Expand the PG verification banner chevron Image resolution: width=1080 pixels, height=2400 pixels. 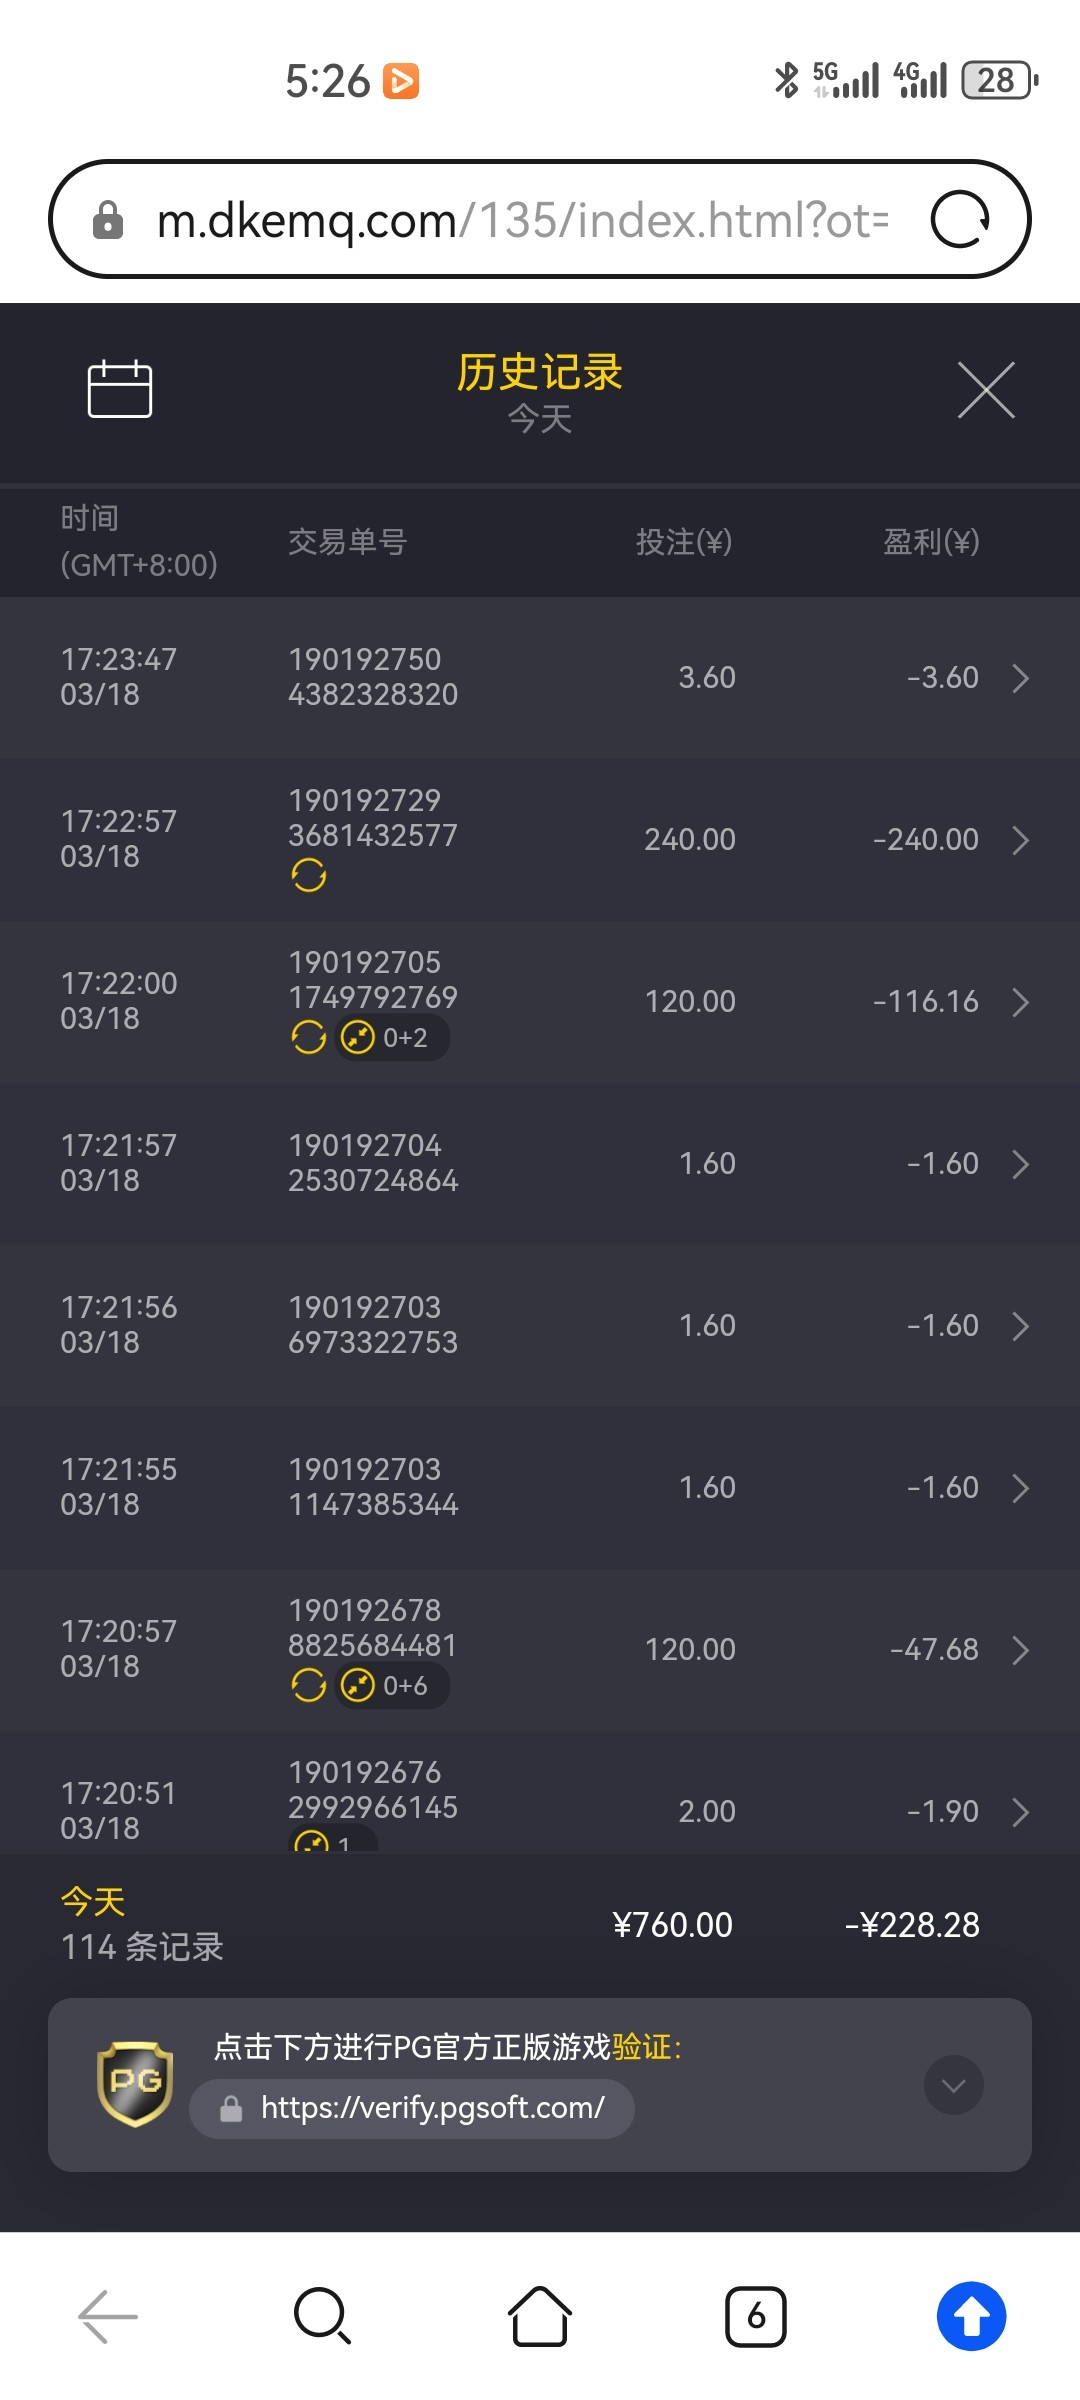tap(954, 2085)
